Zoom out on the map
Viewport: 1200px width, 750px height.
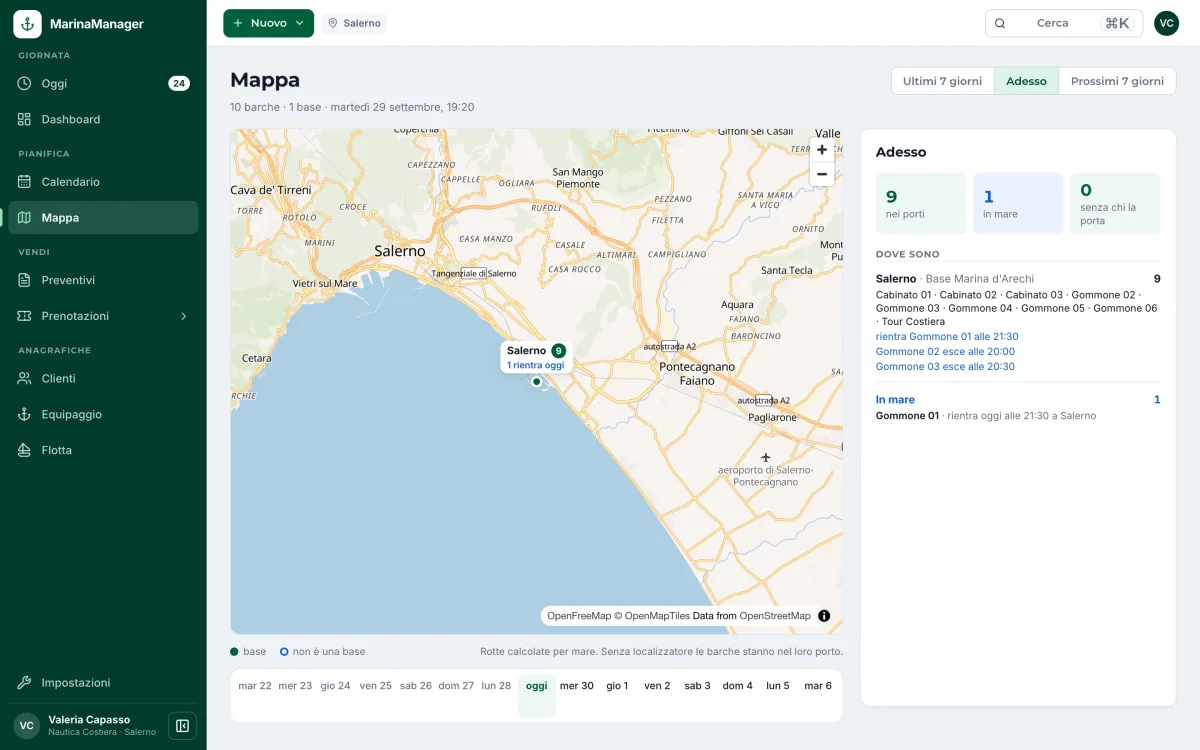(822, 174)
